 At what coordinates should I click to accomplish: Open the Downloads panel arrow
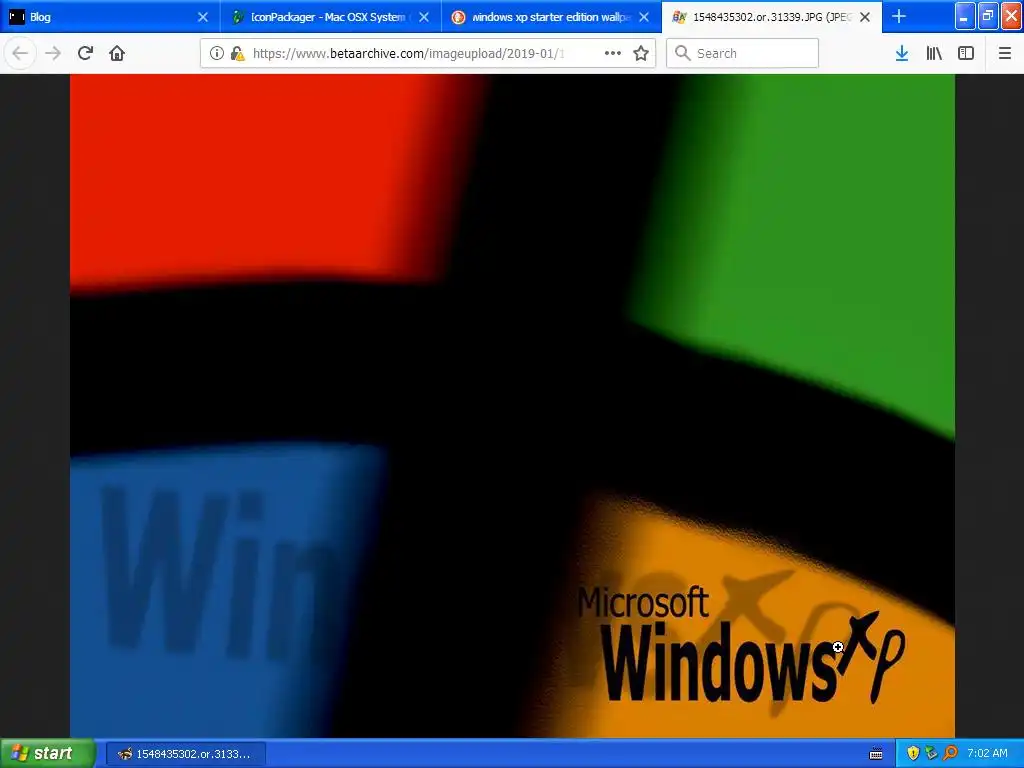902,54
